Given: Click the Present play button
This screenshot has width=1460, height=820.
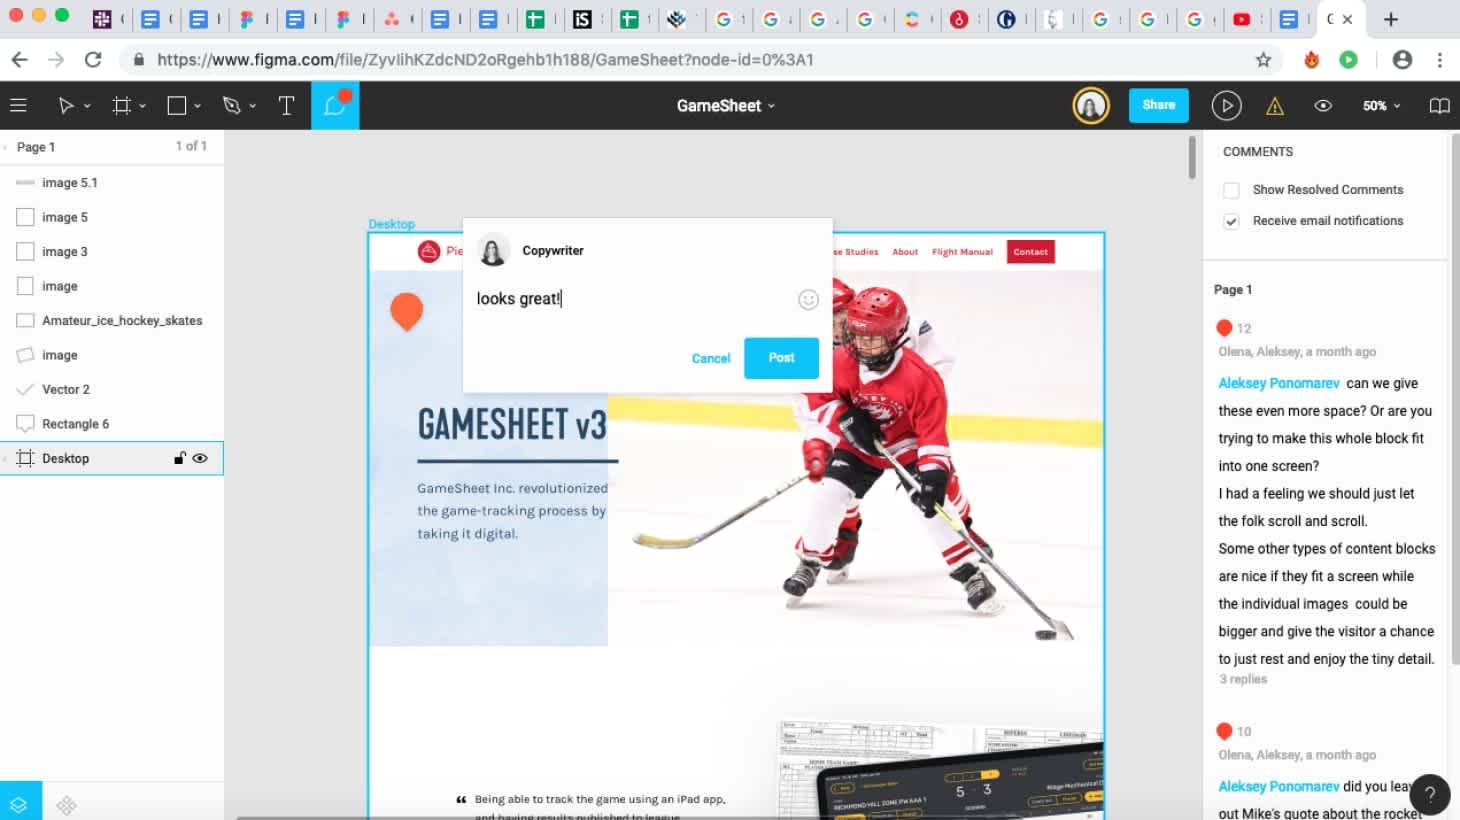Looking at the screenshot, I should (x=1226, y=105).
